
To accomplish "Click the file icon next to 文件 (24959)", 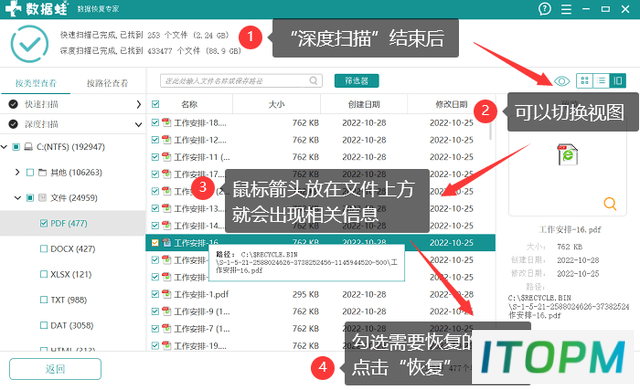I will pyautogui.click(x=42, y=197).
